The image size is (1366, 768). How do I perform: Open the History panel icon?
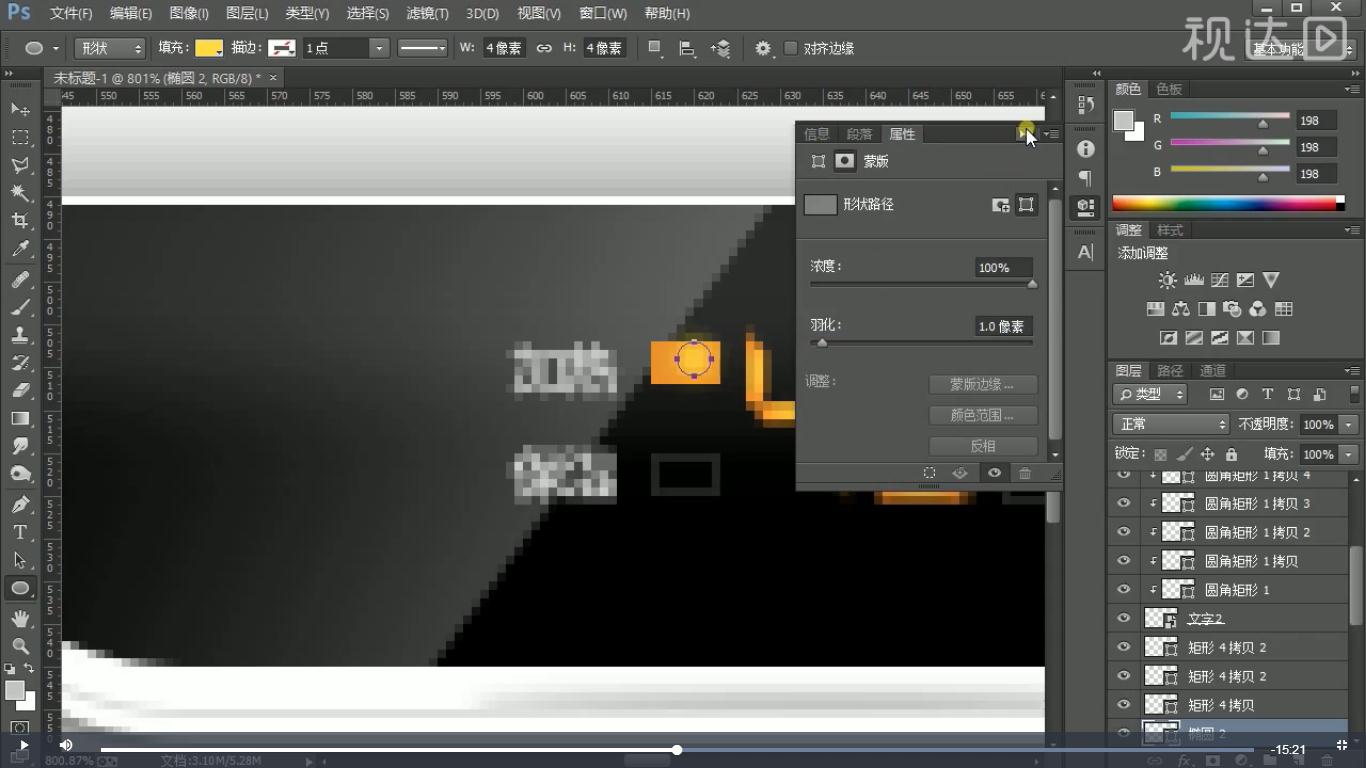[x=1085, y=103]
